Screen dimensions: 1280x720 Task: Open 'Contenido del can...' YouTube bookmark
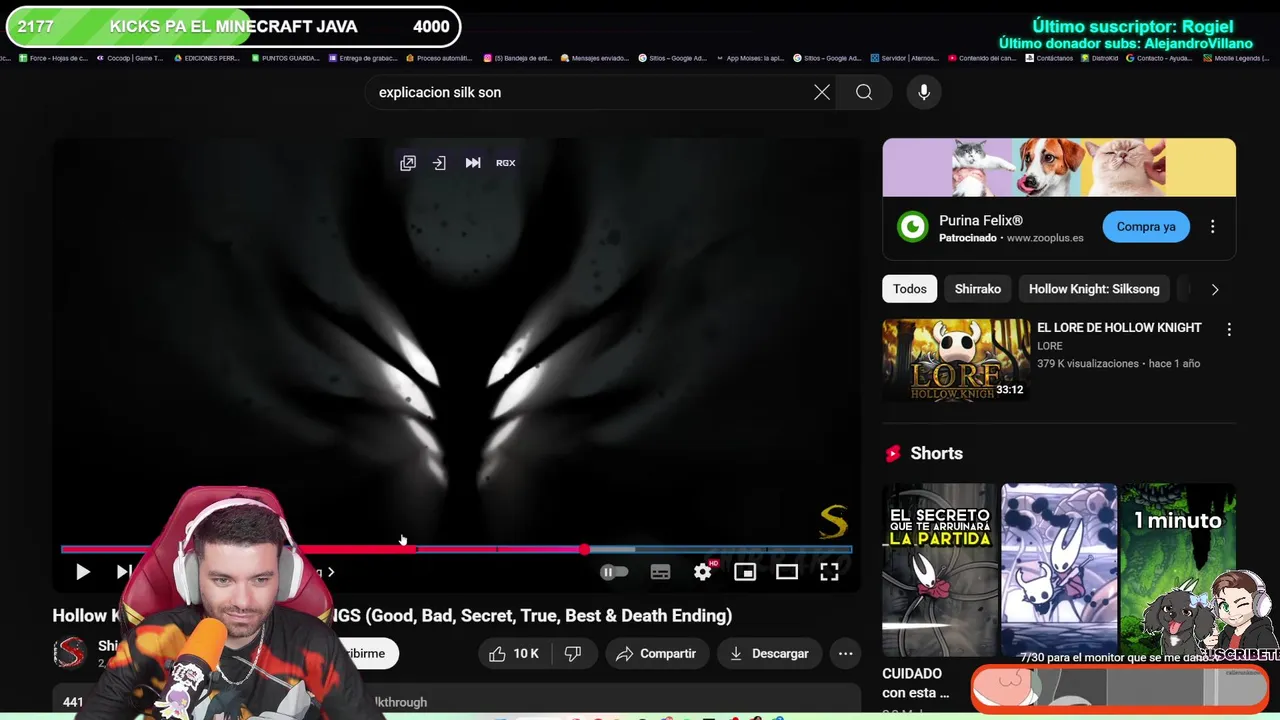point(983,58)
